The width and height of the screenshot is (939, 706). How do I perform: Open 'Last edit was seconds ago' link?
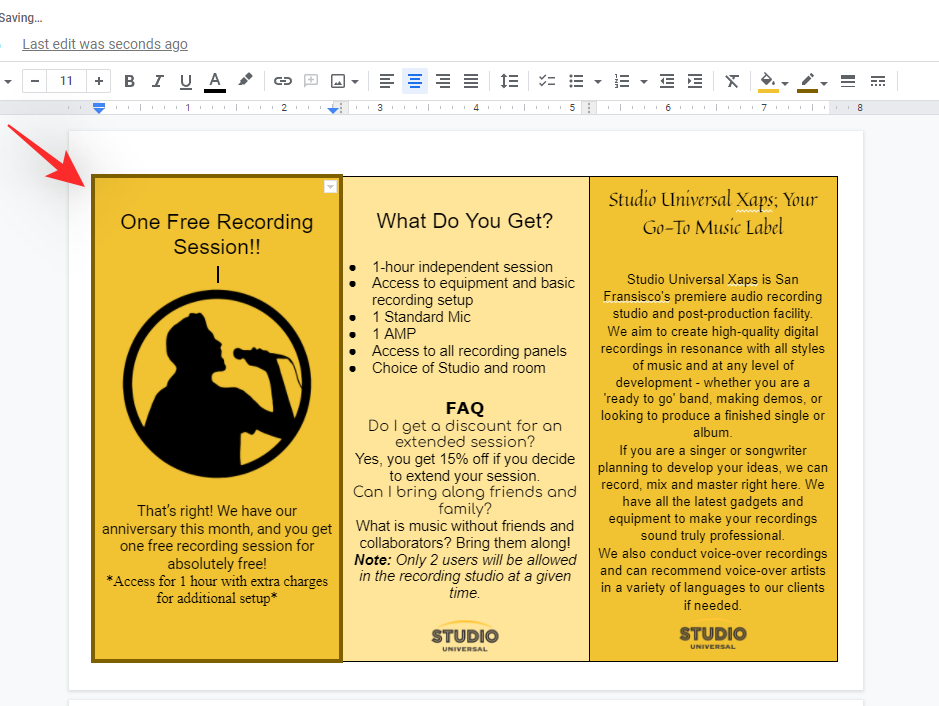(x=105, y=44)
